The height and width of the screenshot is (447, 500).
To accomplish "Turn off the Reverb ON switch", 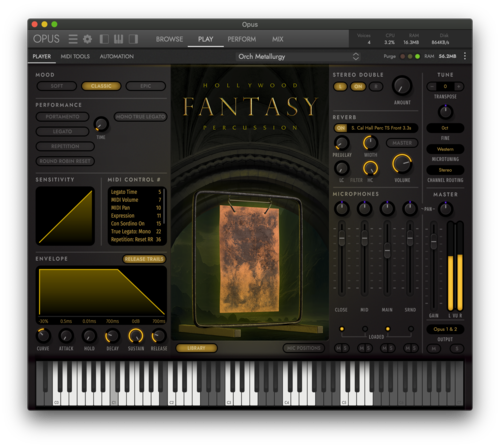I will pyautogui.click(x=340, y=128).
